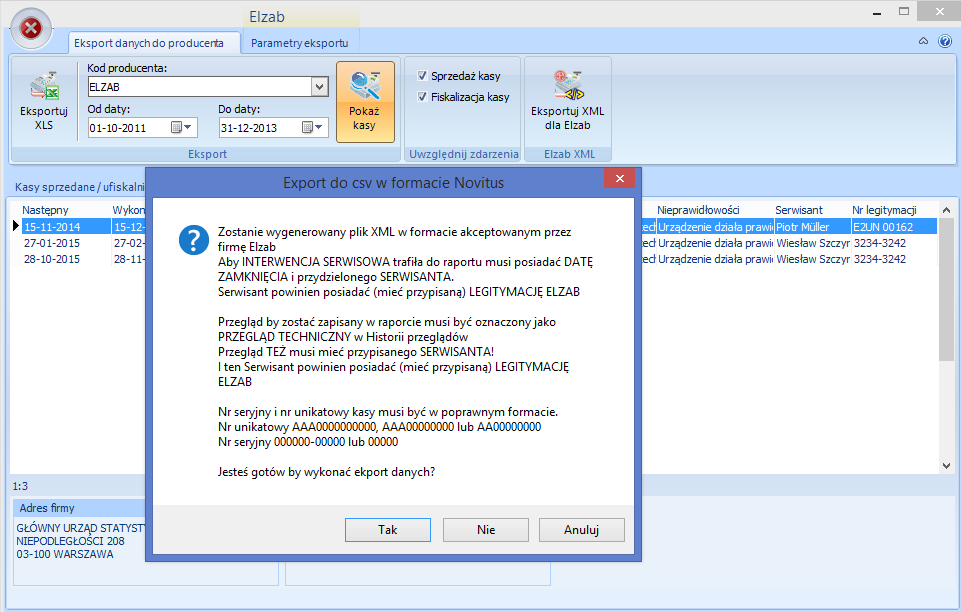Confirm the export with the Tak button
This screenshot has height=612, width=961.
(x=387, y=529)
